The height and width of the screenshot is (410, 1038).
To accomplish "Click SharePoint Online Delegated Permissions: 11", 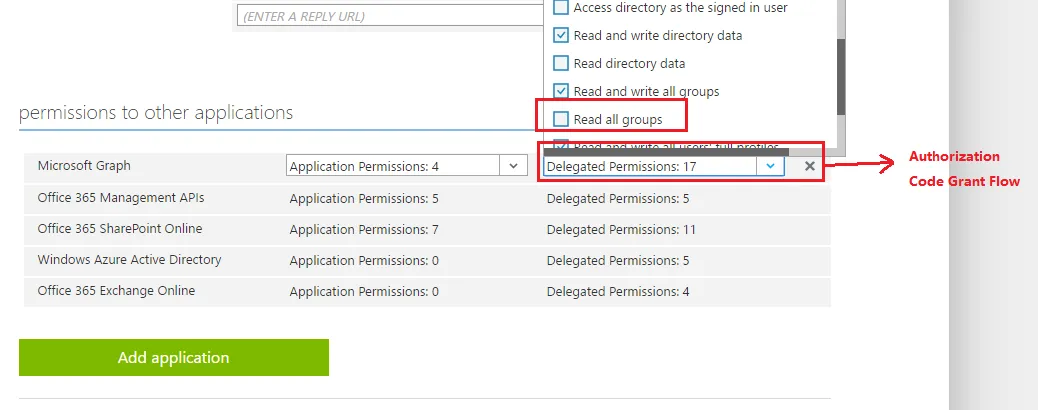I will [x=621, y=230].
